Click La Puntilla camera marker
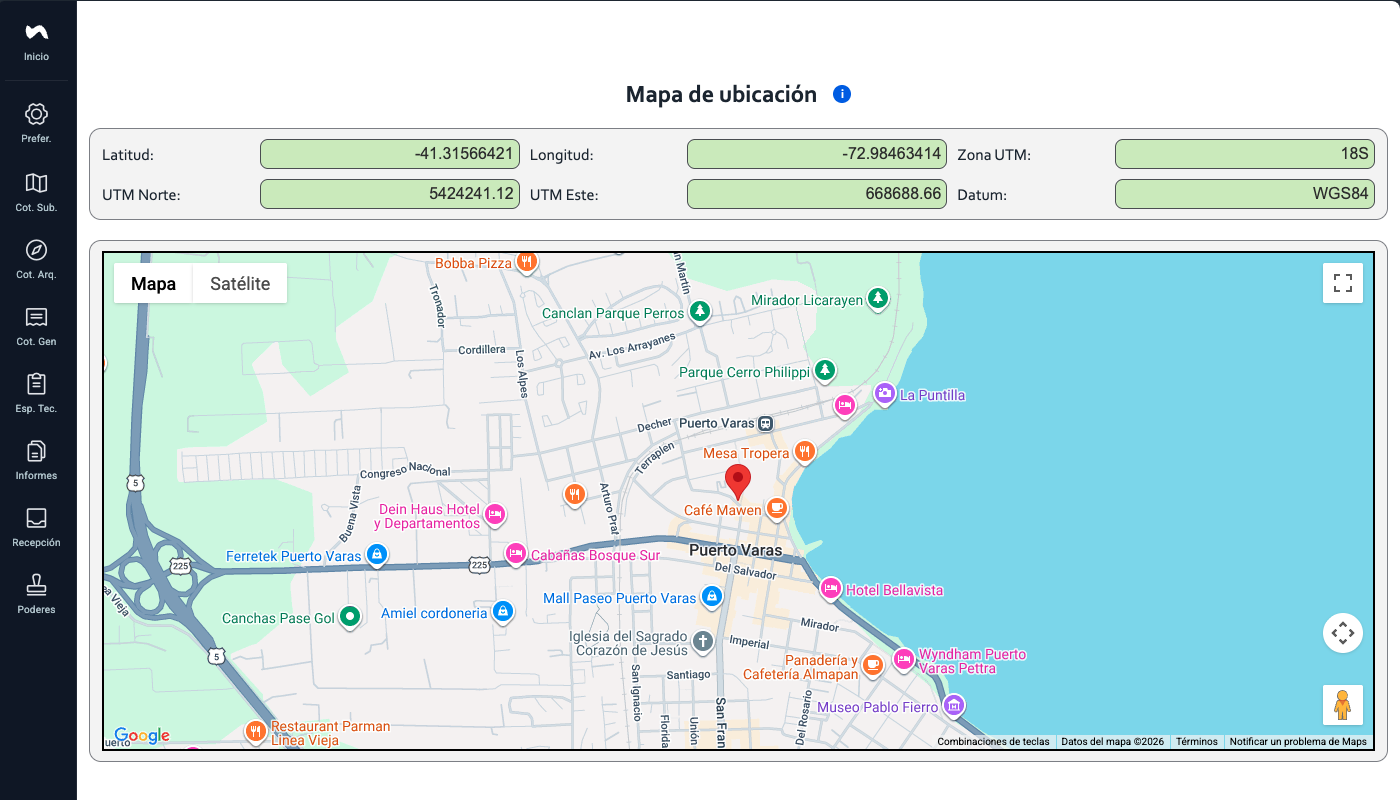The image size is (1400, 800). 884,394
